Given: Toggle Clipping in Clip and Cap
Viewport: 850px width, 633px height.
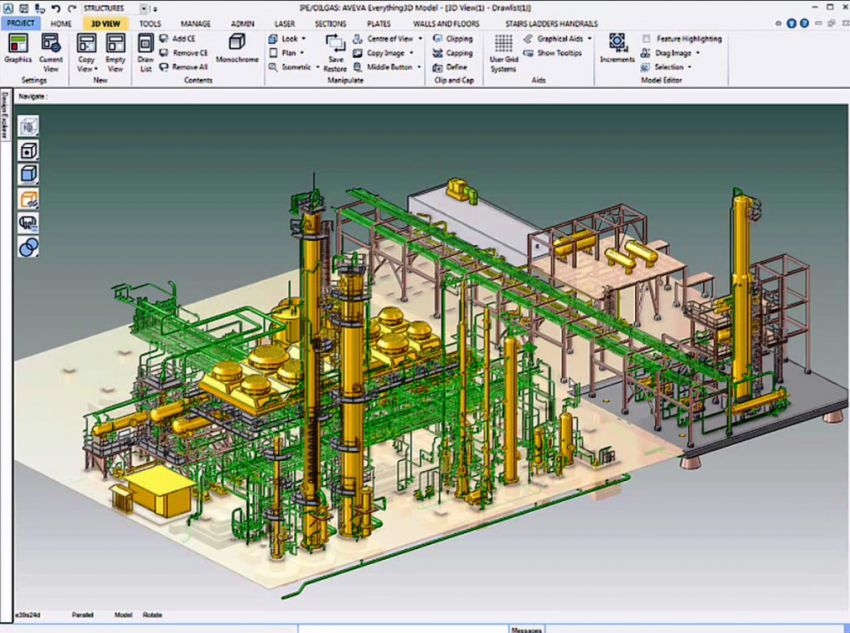Looking at the screenshot, I should coord(452,39).
